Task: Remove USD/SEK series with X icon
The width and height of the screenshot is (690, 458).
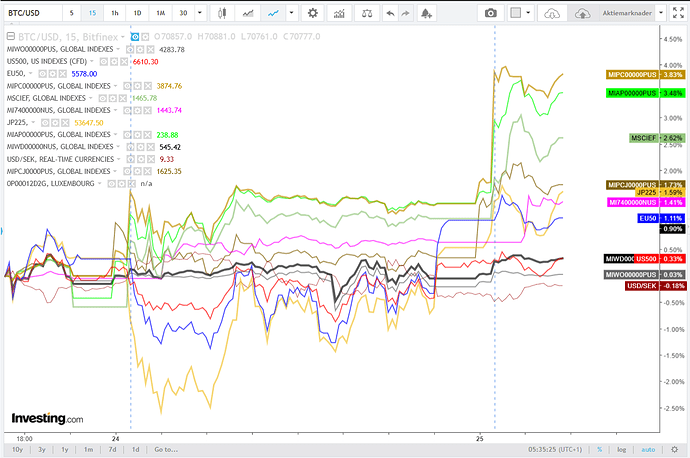Action: point(151,159)
